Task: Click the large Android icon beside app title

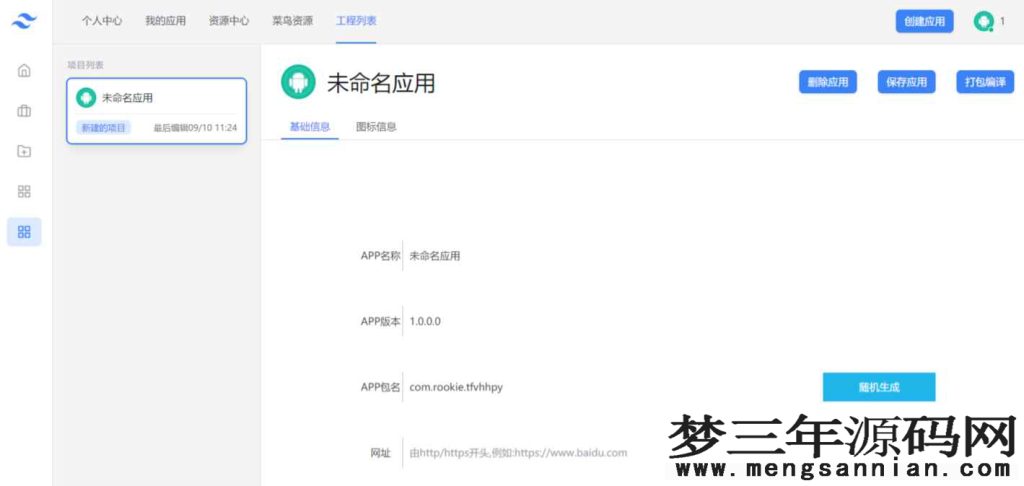Action: tap(298, 82)
